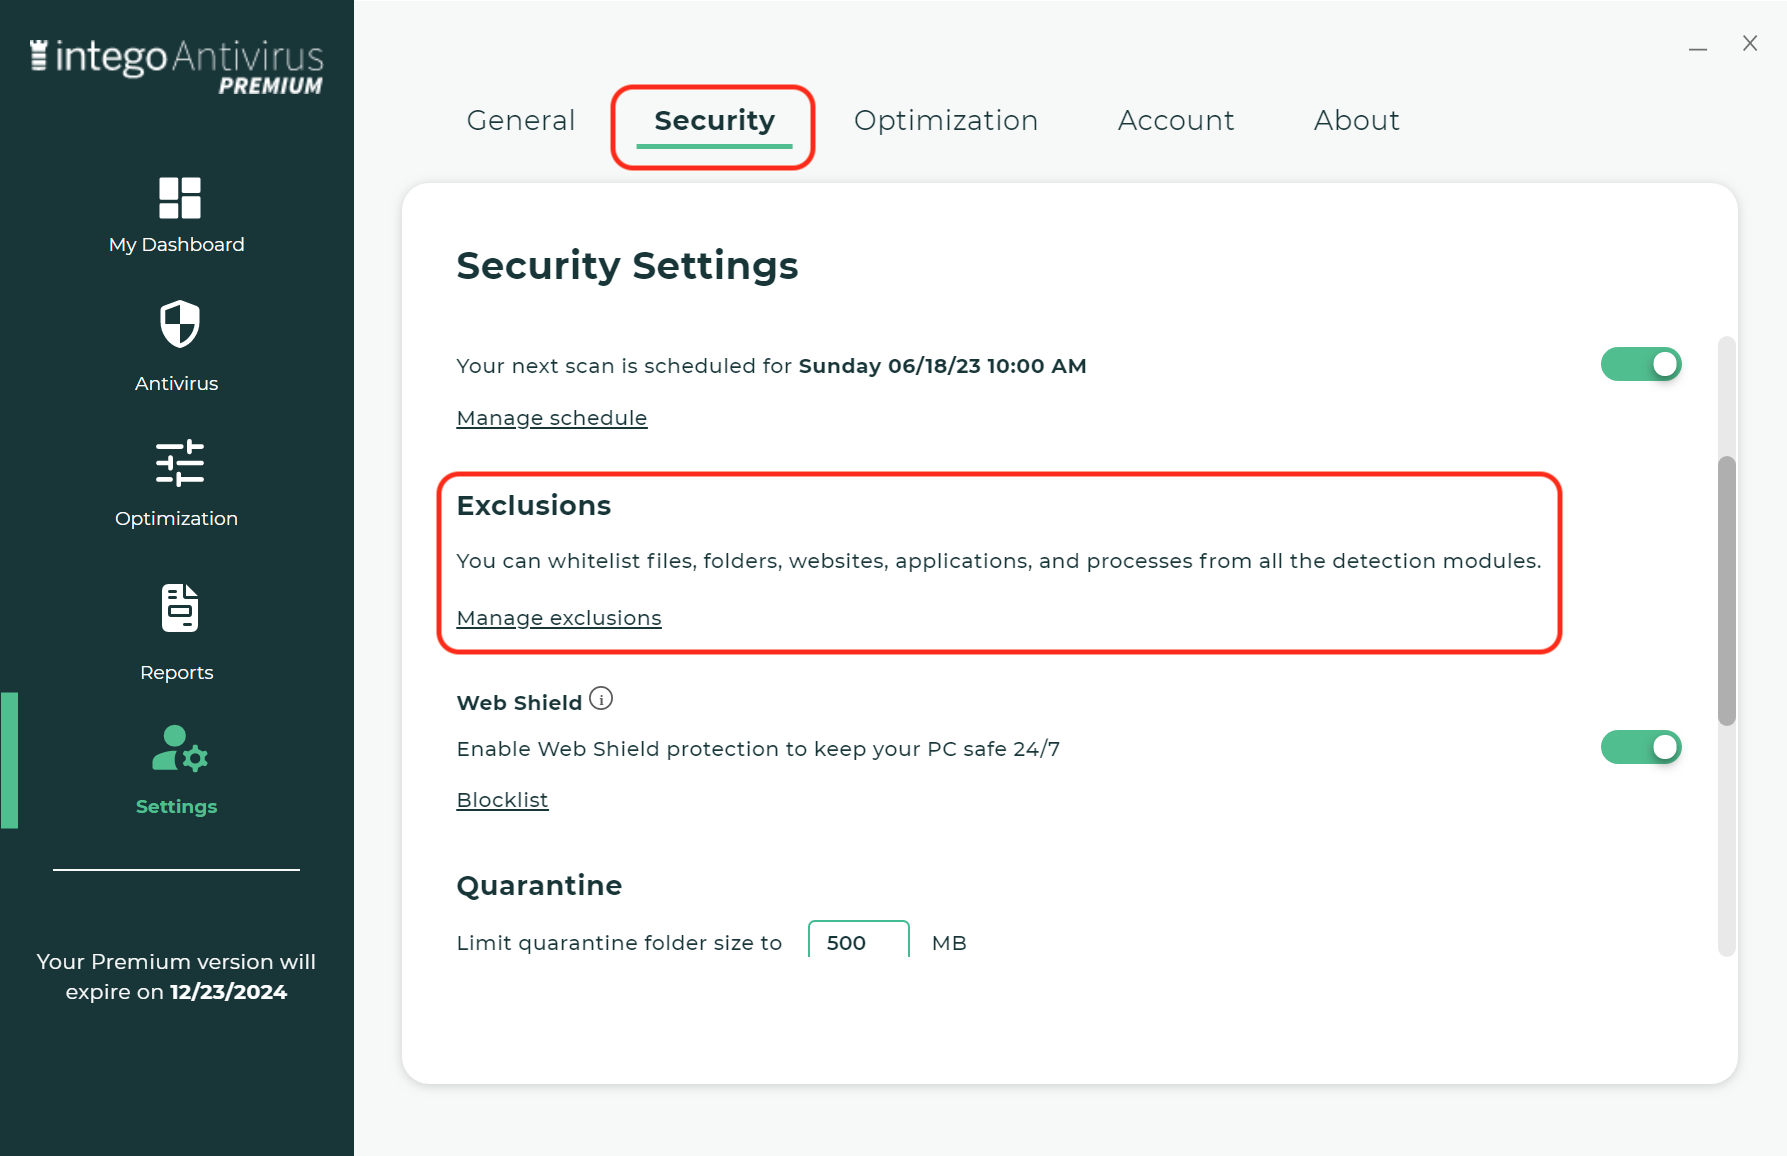Viewport: 1787px width, 1156px height.
Task: Click the Manage schedule link
Action: (552, 418)
